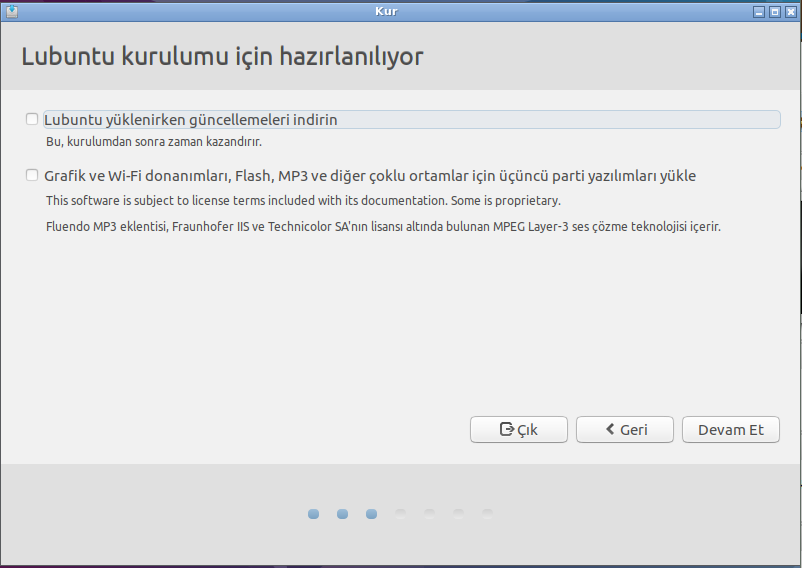Click the "Lubuntu kurulumu için hazırlanılıyor" heading

222,56
